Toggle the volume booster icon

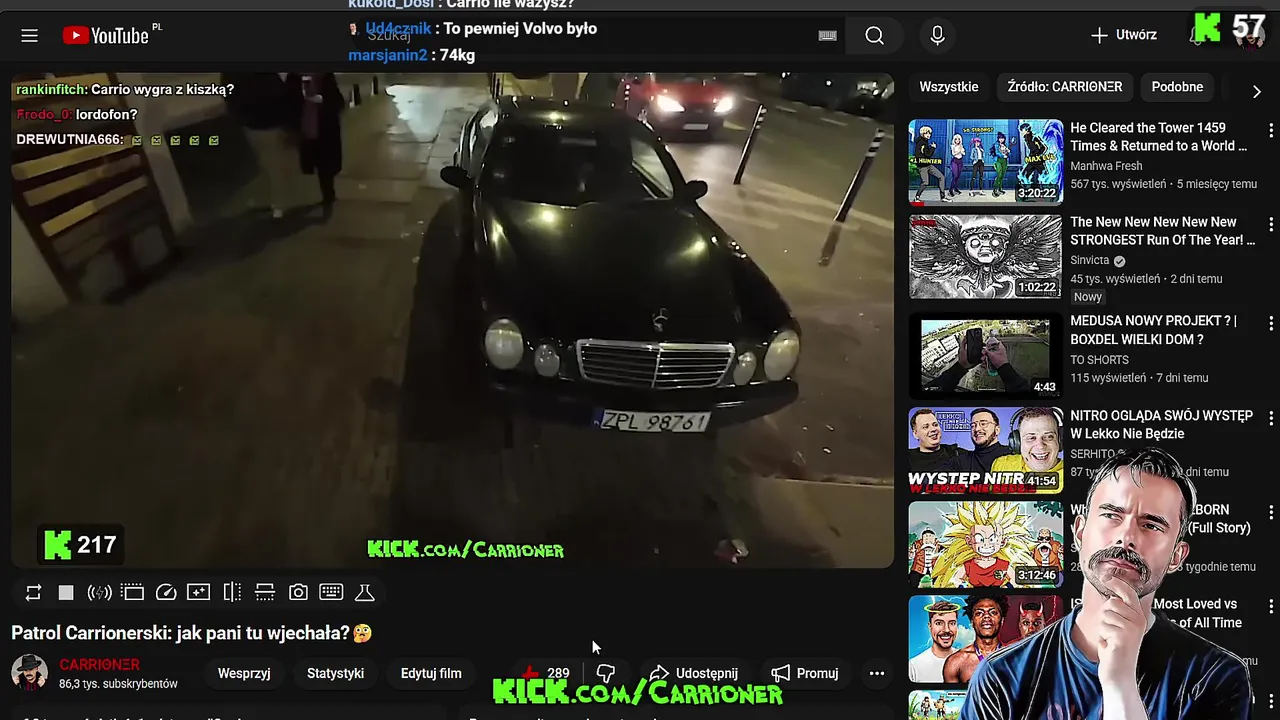coord(99,593)
